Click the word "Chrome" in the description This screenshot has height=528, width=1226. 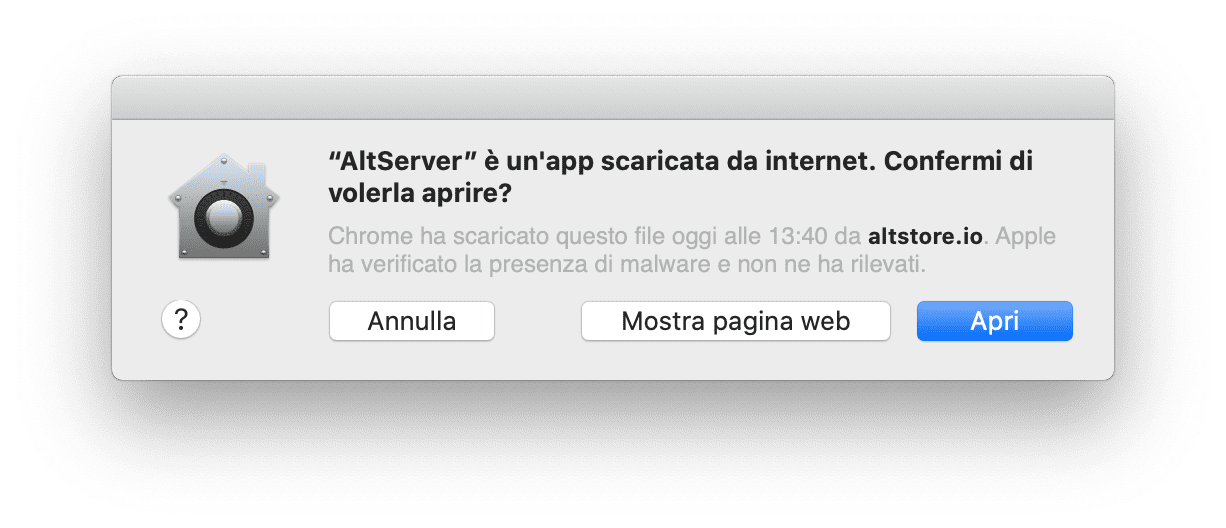(x=362, y=238)
